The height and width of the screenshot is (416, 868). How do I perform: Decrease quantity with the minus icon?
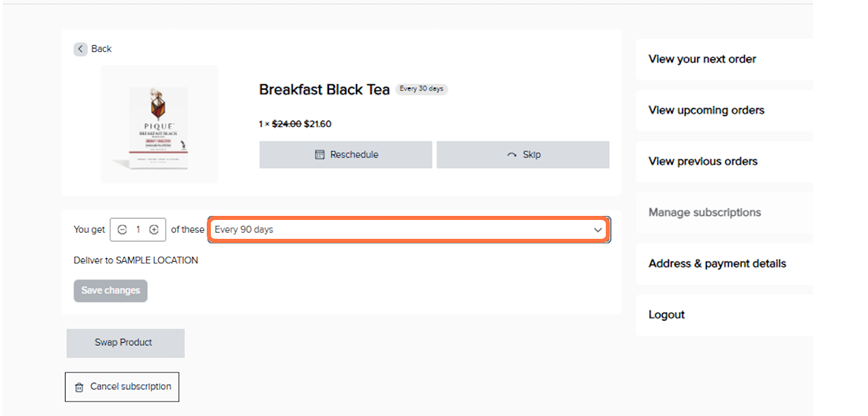click(122, 230)
